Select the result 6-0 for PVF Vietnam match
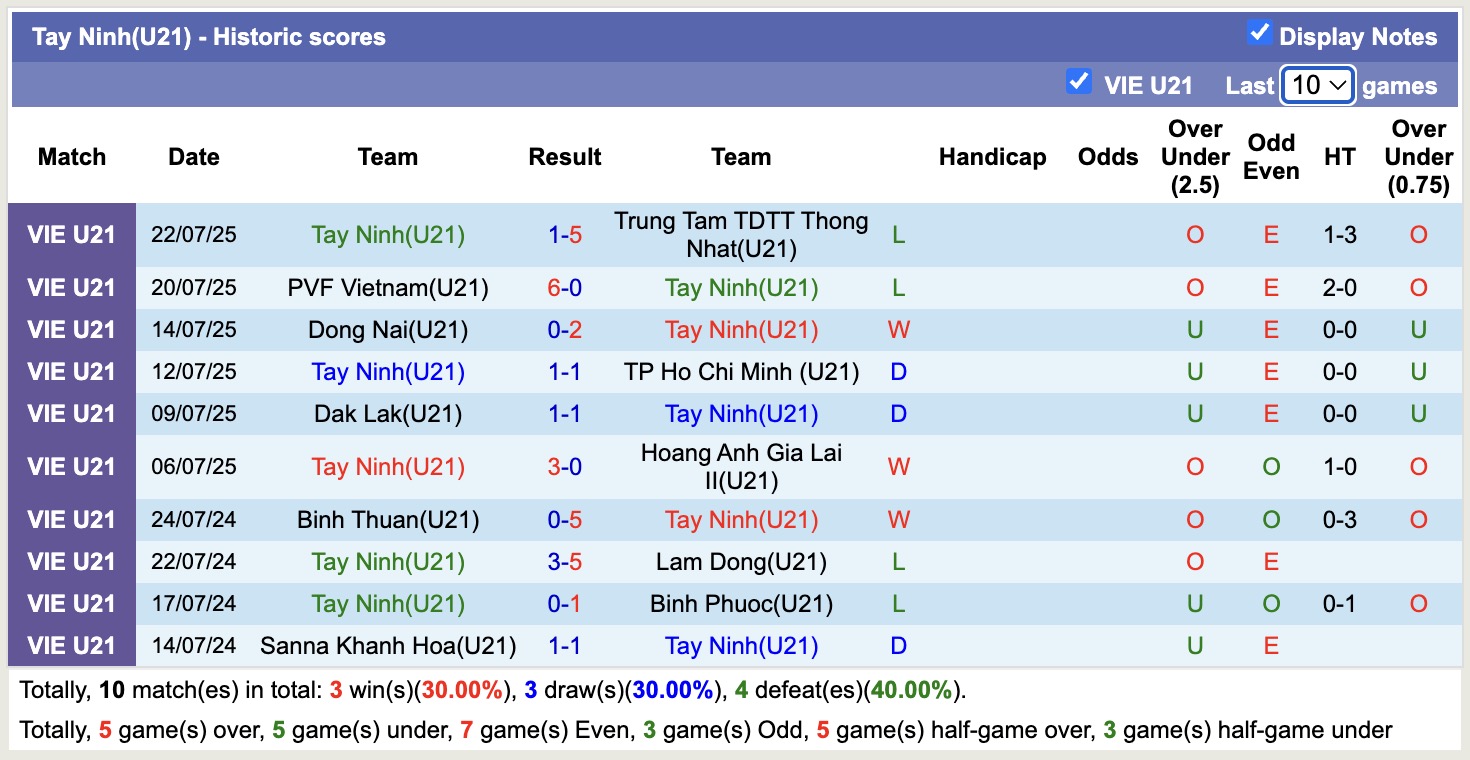 tap(565, 287)
